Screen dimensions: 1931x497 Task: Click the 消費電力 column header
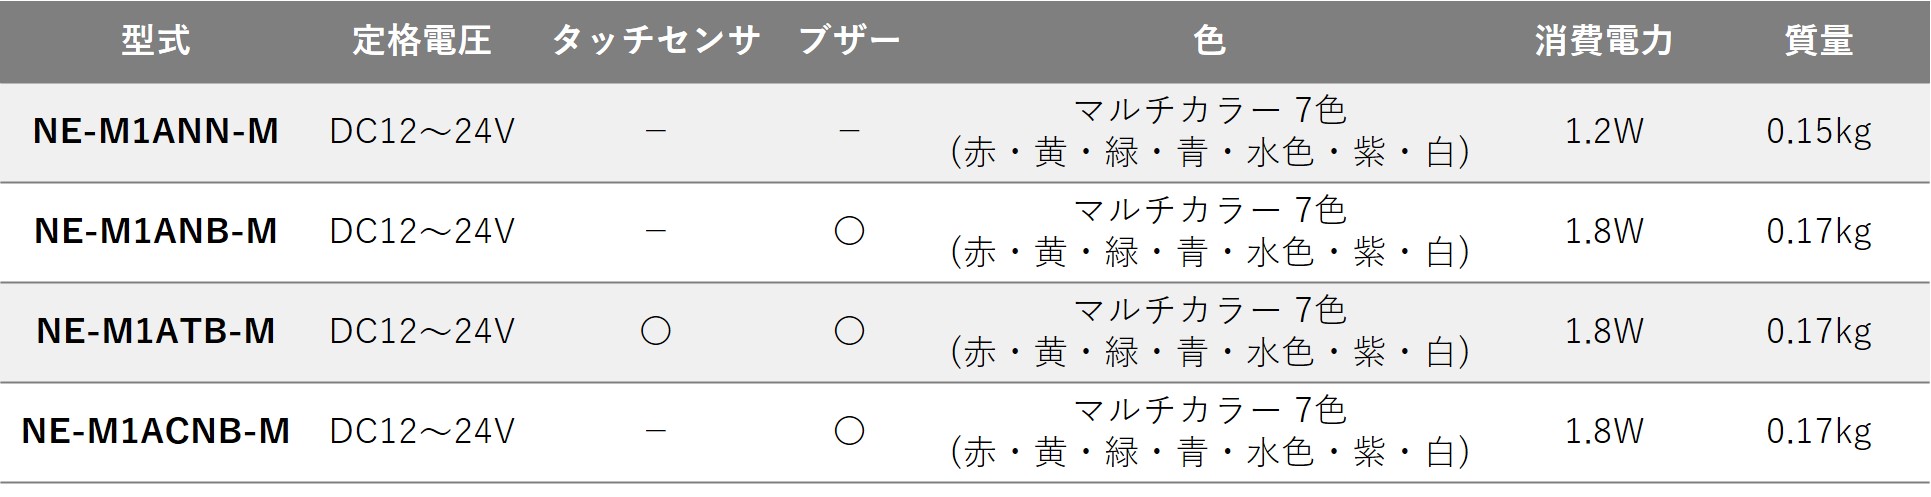1603,41
